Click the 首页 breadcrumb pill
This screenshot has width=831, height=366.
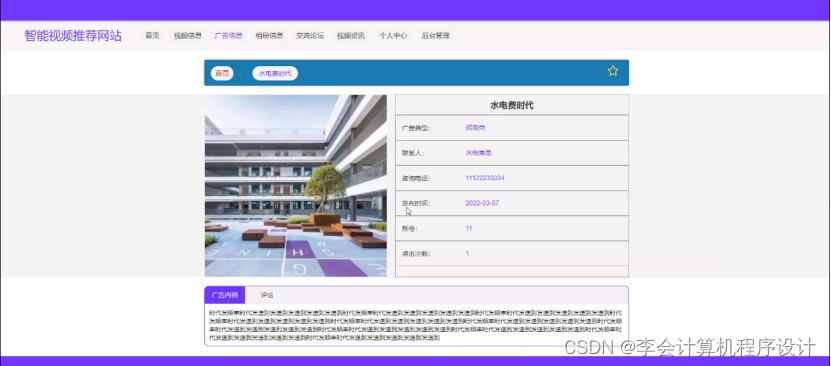[222, 73]
